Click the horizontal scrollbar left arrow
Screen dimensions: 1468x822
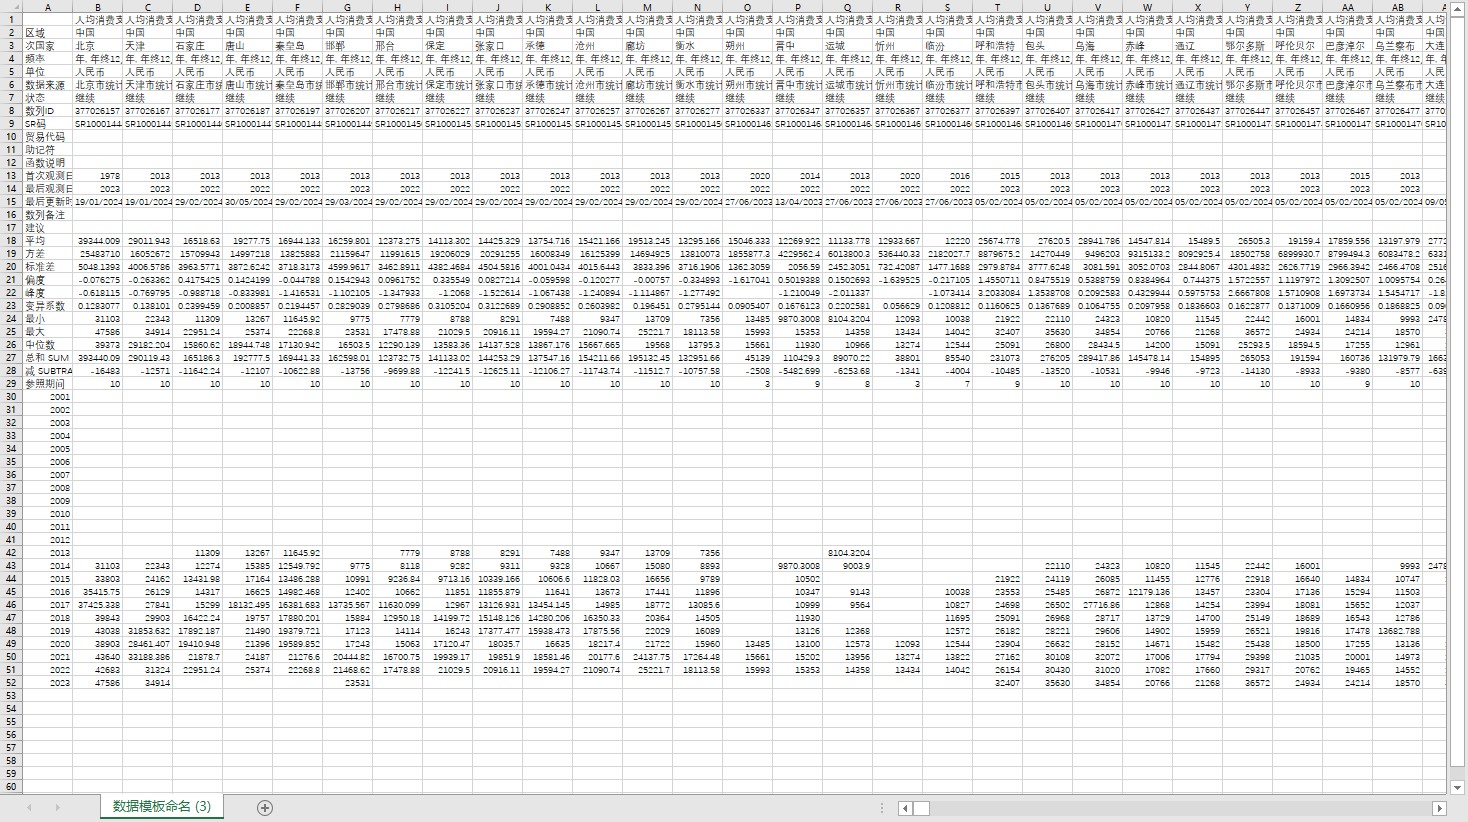[x=905, y=808]
